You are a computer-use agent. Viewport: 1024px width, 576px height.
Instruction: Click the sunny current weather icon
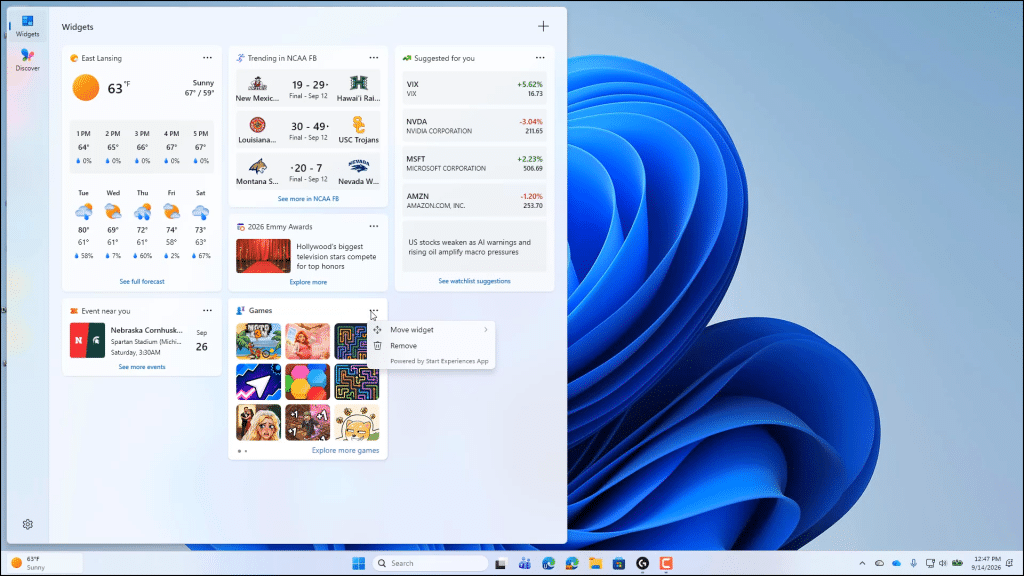click(x=86, y=88)
